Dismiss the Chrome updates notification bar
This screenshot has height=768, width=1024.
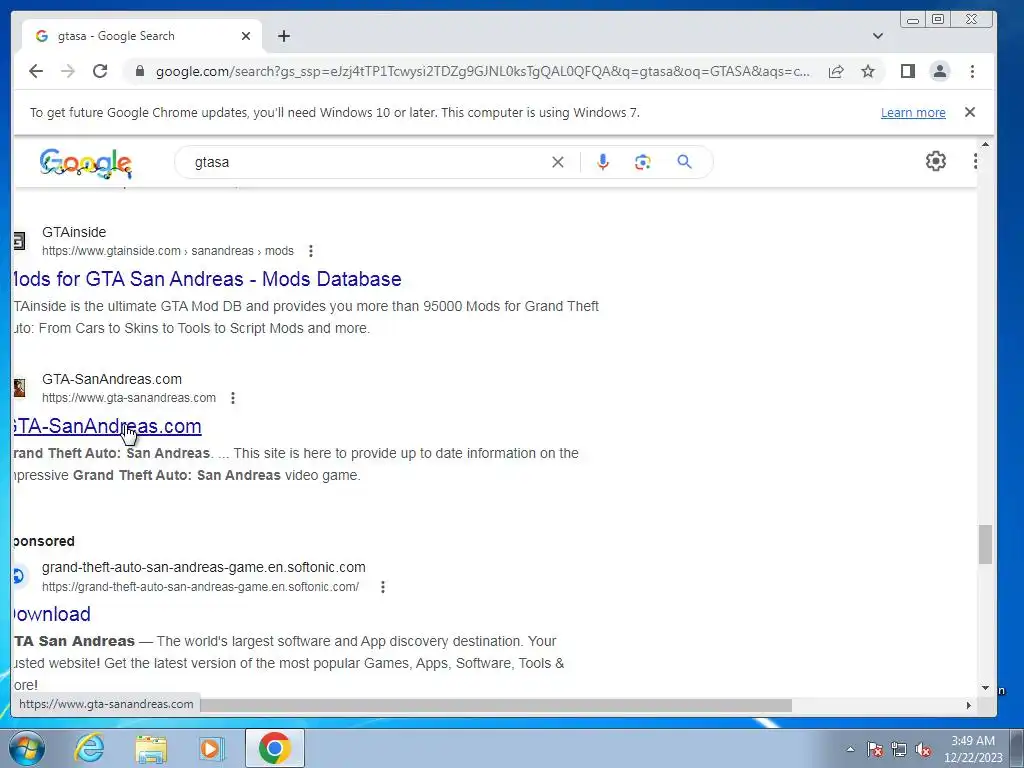(x=970, y=112)
